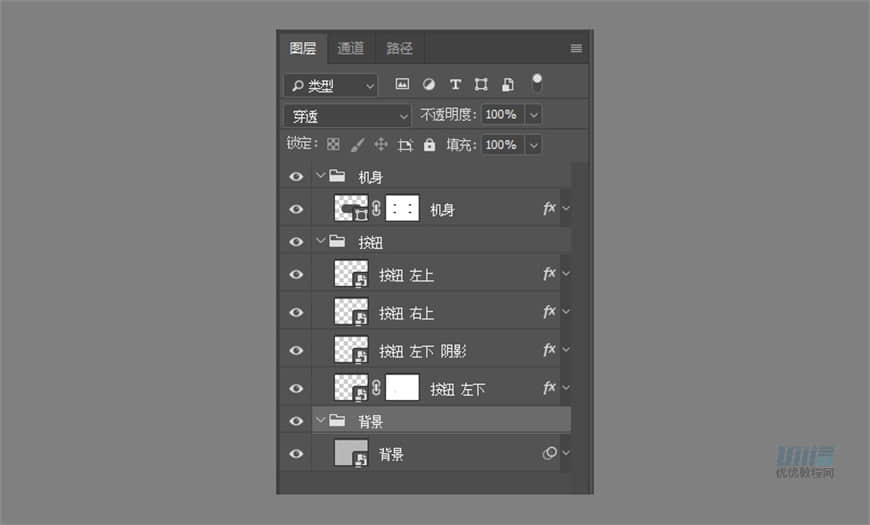This screenshot has height=525, width=870.
Task: Collapse the 按钮 group chevron
Action: [x=320, y=241]
